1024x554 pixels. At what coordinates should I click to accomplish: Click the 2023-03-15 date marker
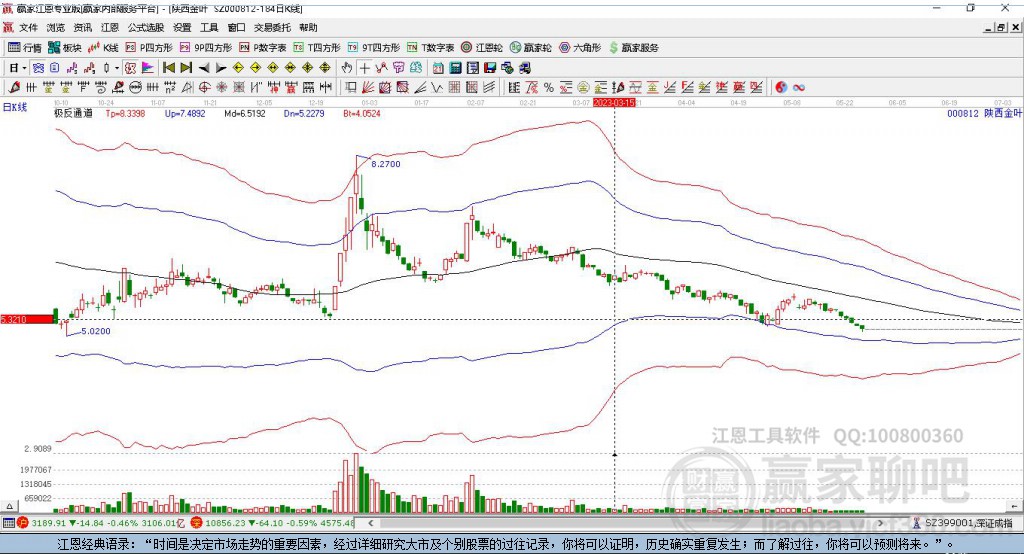(614, 103)
